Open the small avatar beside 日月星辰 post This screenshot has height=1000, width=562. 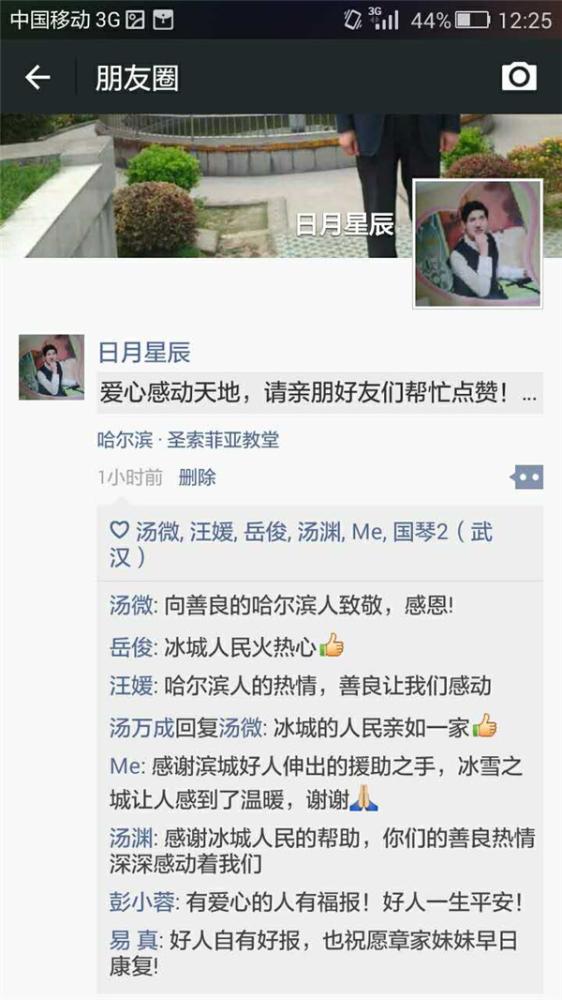coord(51,367)
